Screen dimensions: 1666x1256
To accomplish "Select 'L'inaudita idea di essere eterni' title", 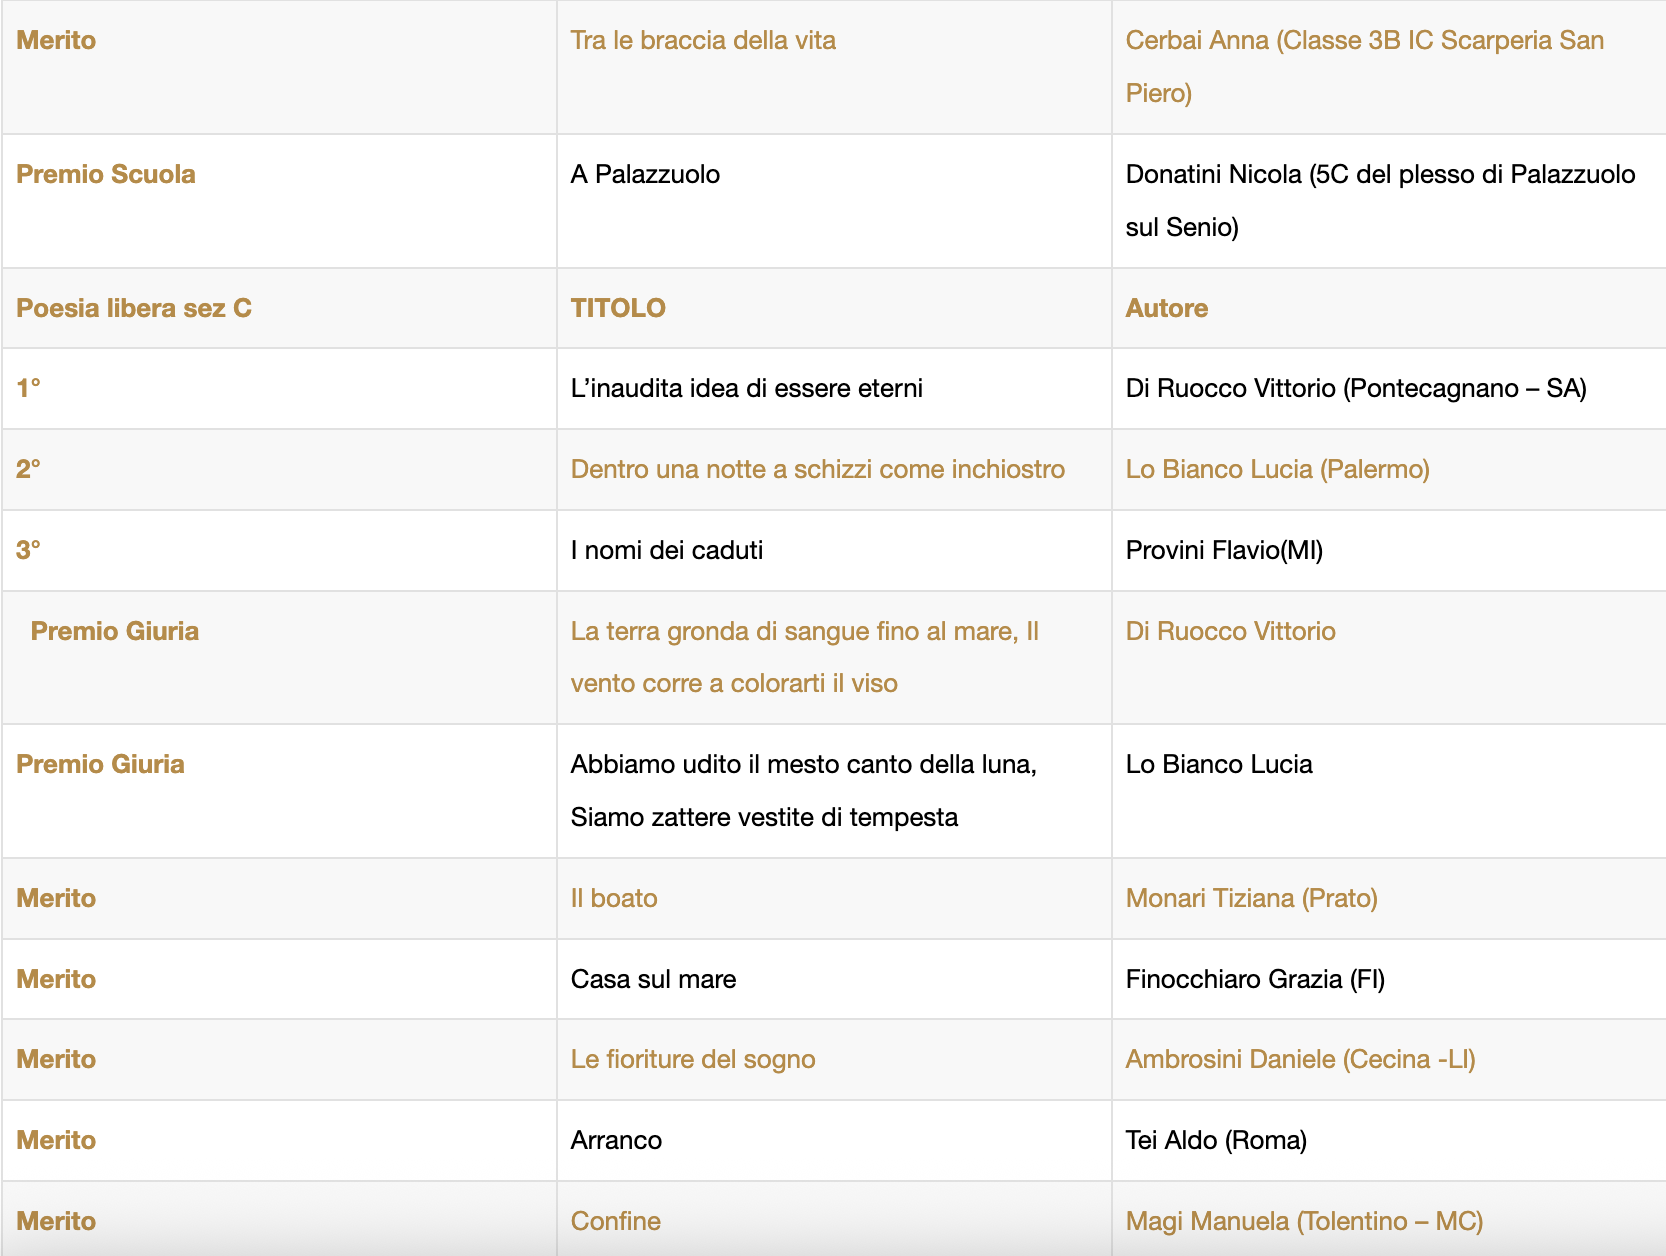I will coord(746,388).
